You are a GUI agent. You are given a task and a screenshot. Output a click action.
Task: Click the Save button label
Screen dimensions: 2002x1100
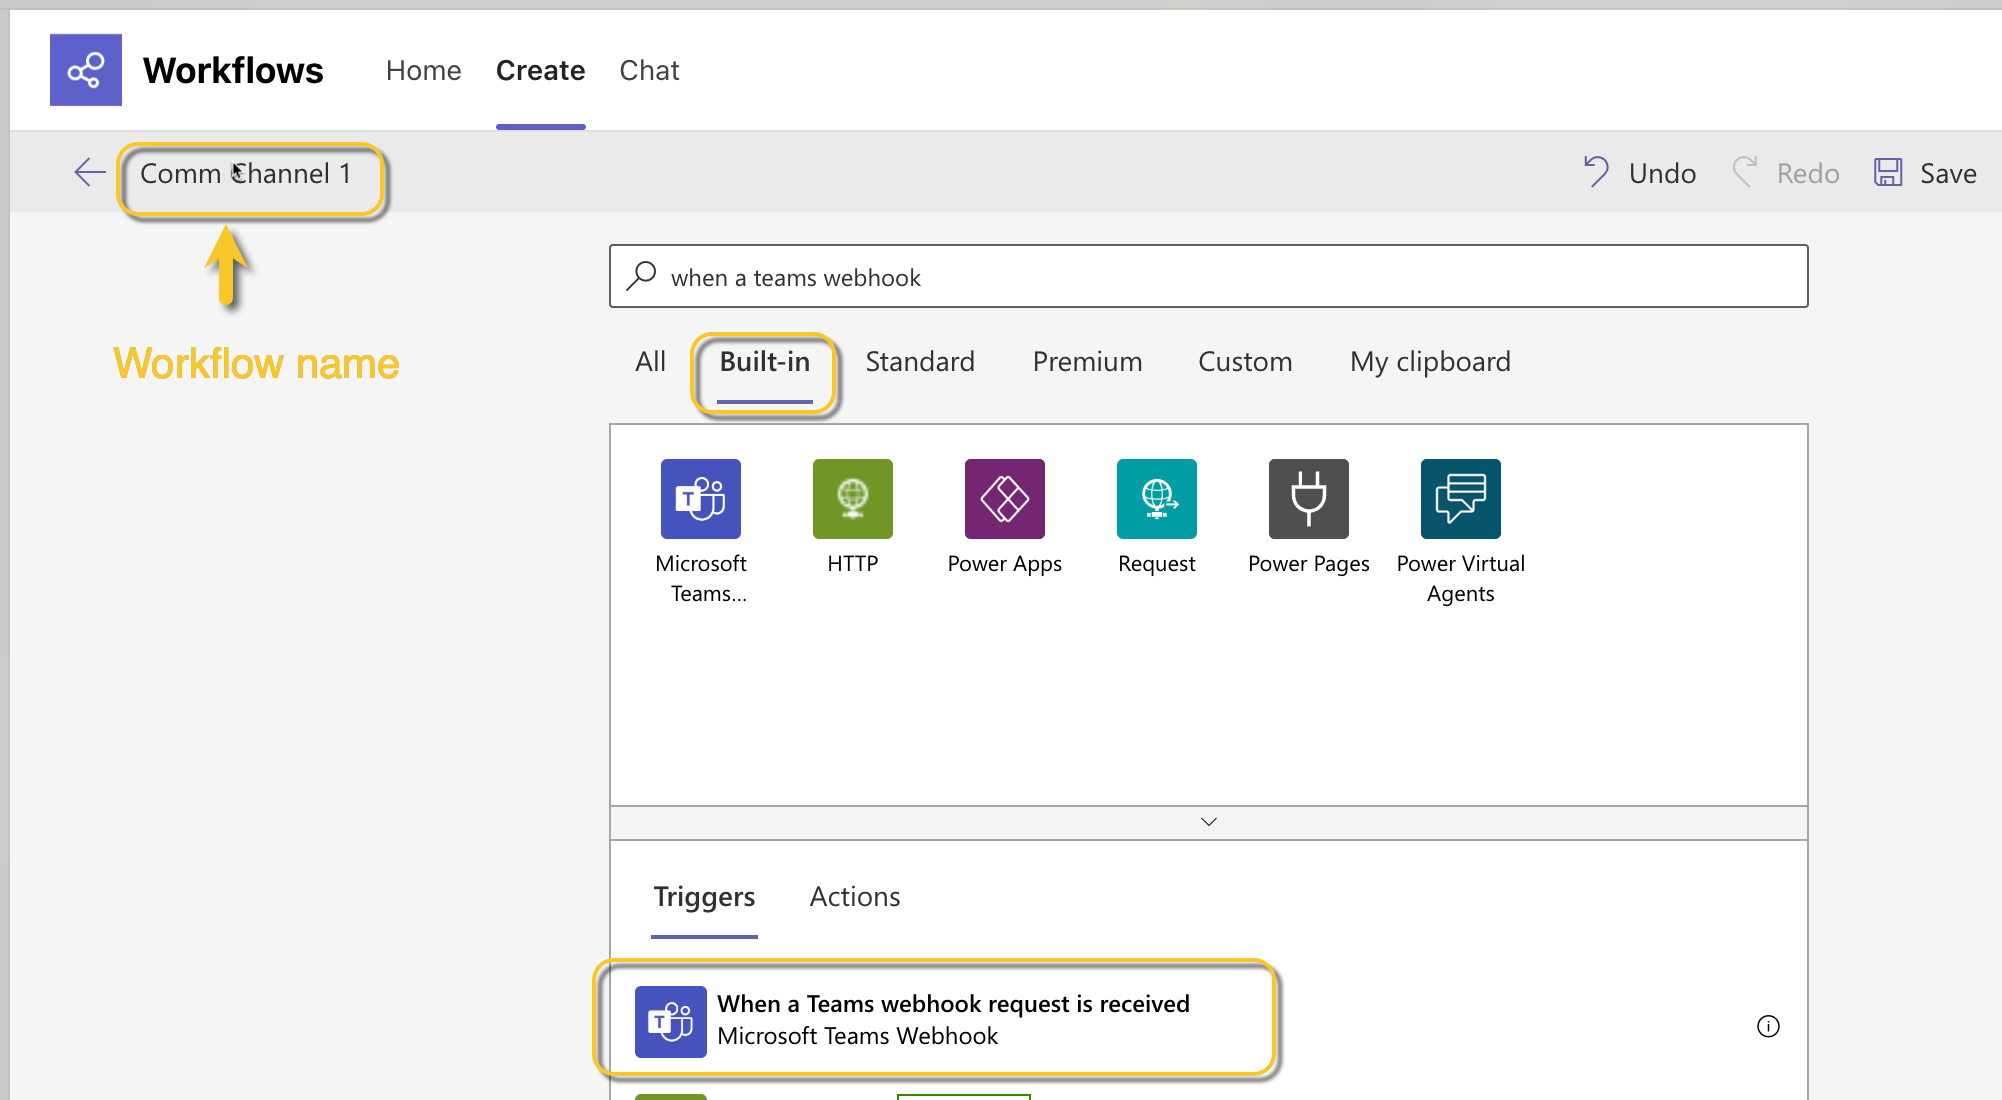(x=1948, y=174)
